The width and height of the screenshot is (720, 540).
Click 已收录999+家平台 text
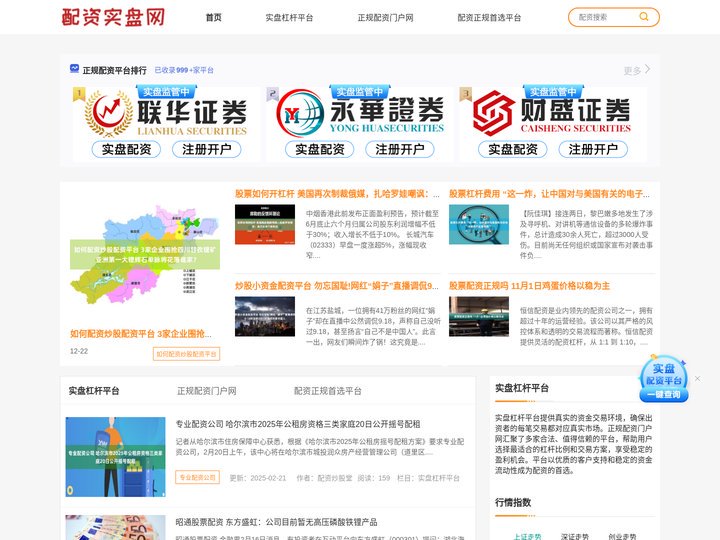pos(184,70)
